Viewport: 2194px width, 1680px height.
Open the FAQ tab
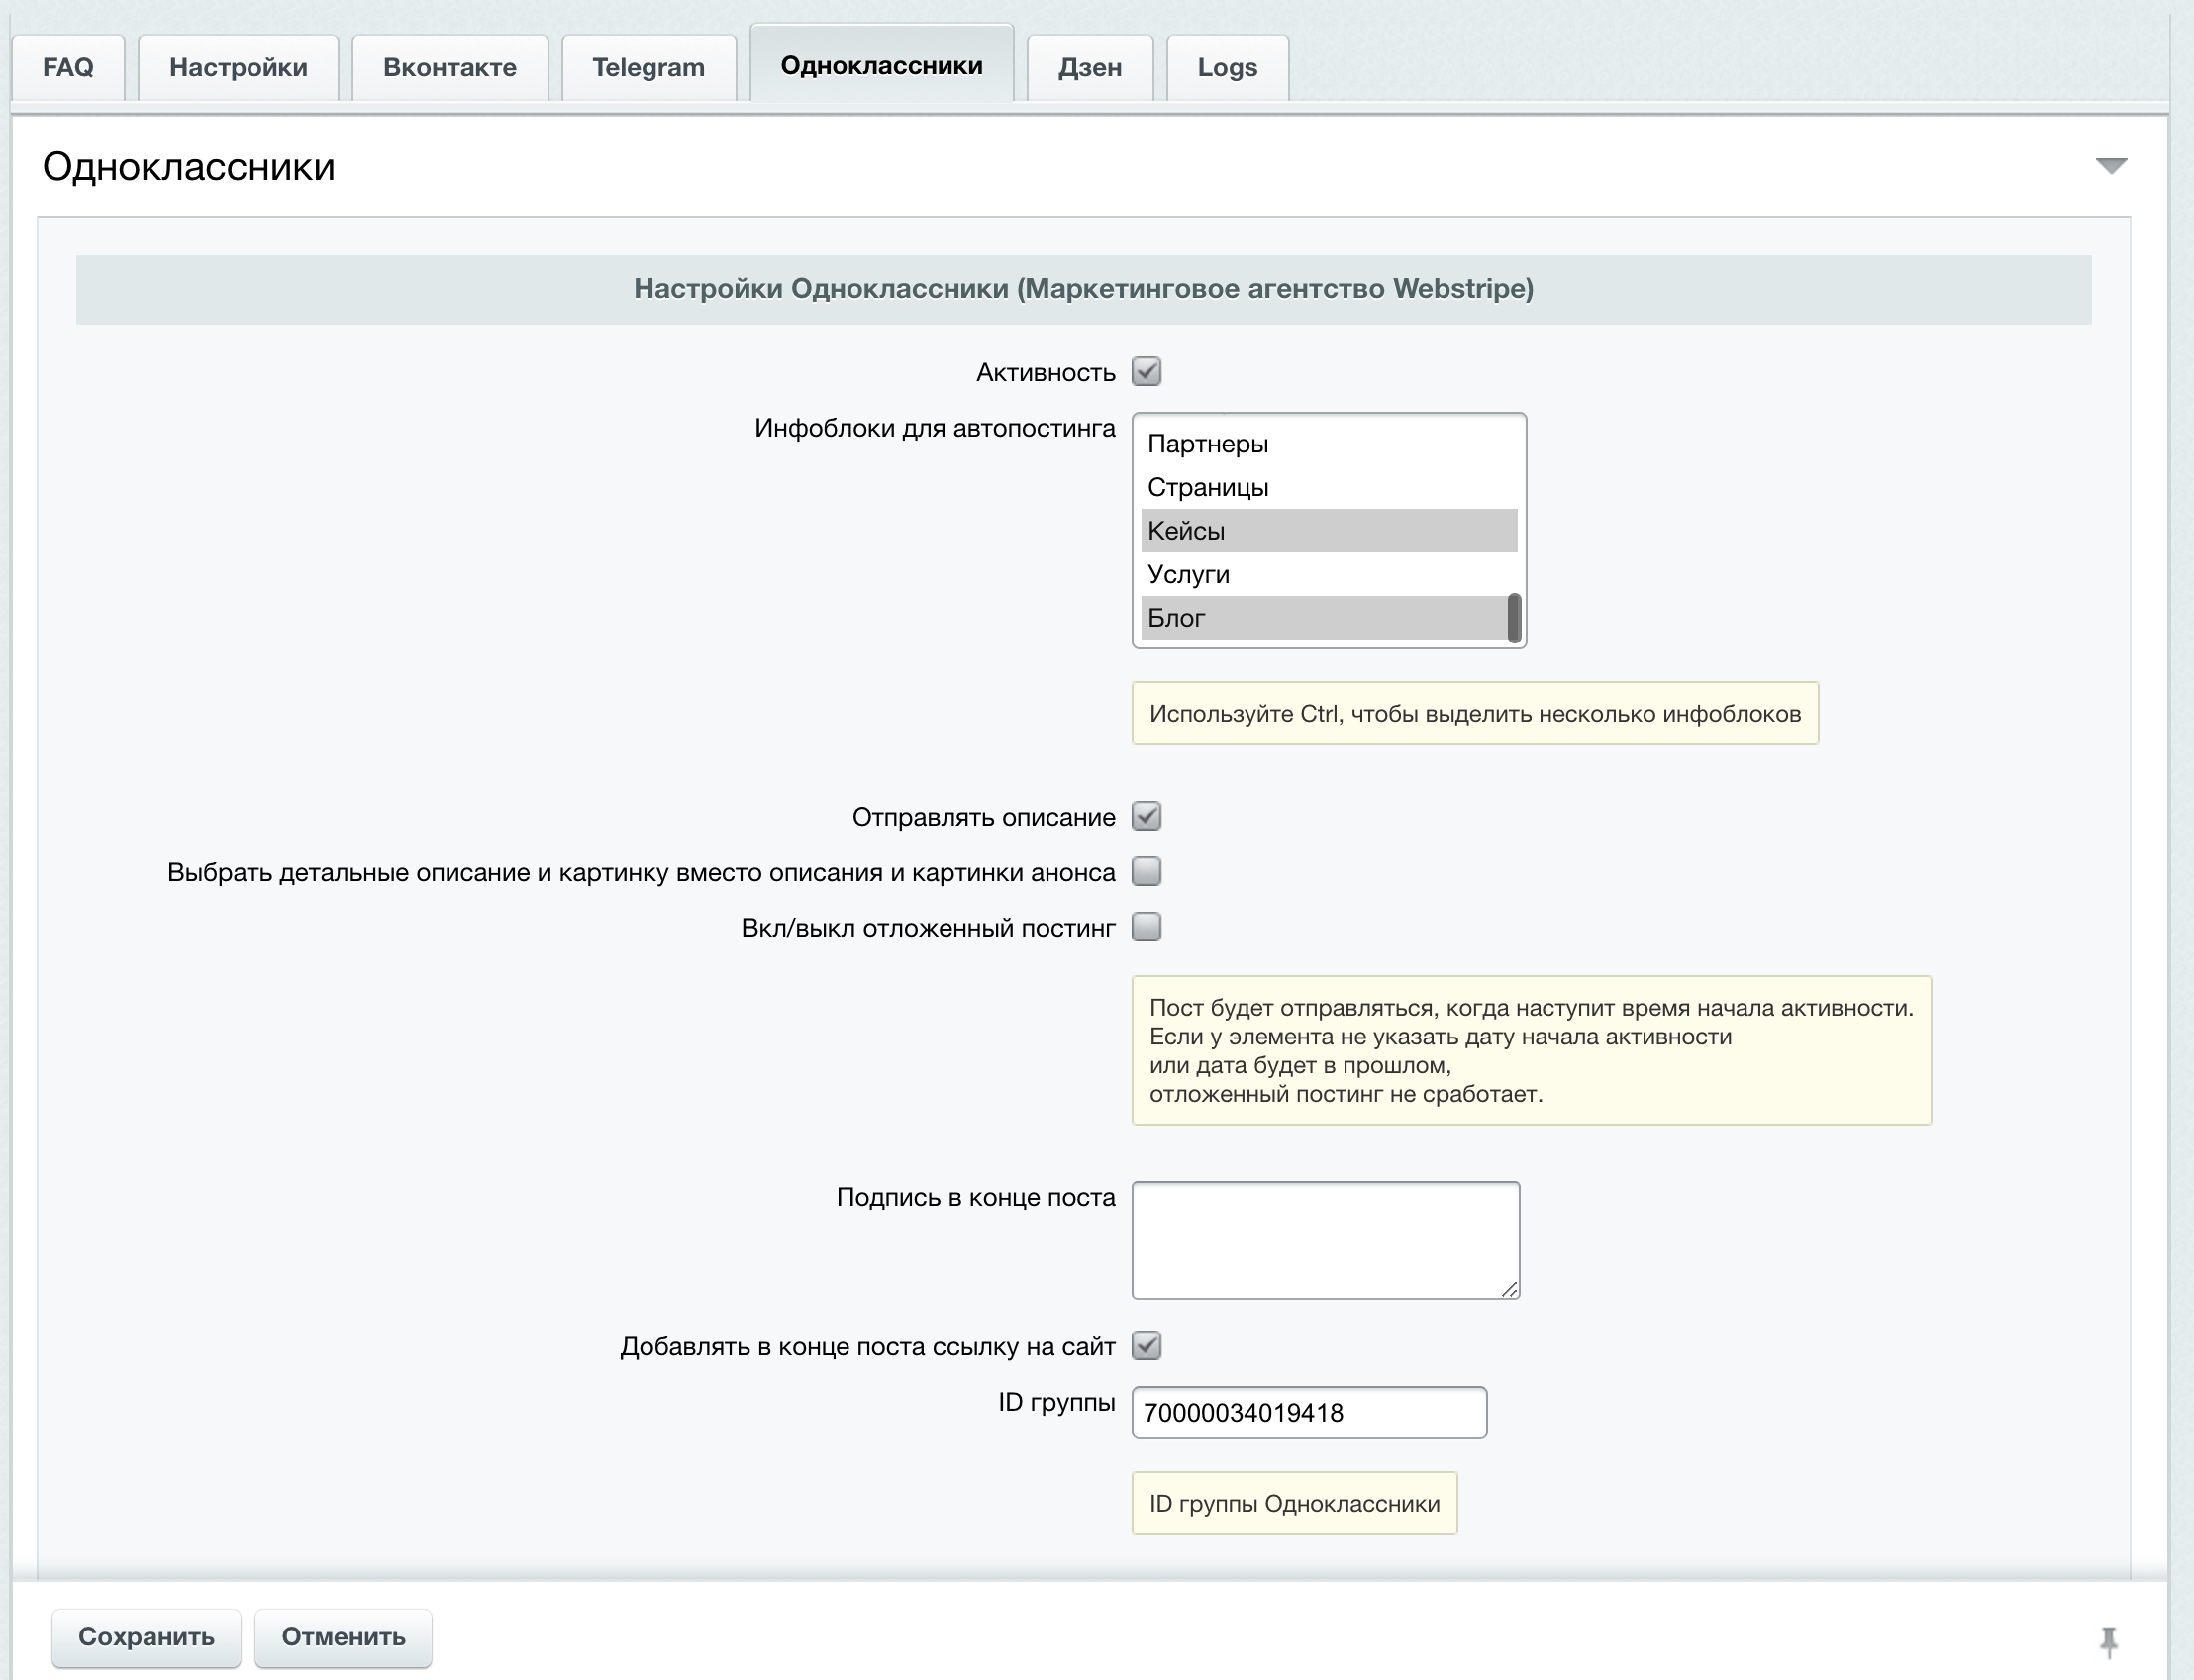(68, 68)
